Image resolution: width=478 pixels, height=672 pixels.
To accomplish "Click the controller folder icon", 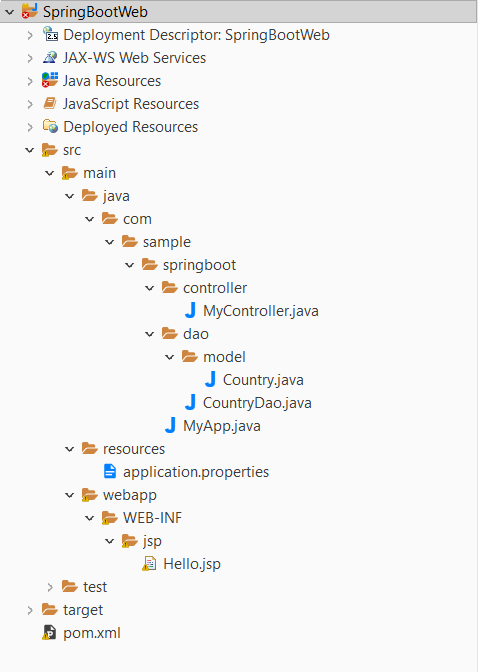I will coord(170,288).
